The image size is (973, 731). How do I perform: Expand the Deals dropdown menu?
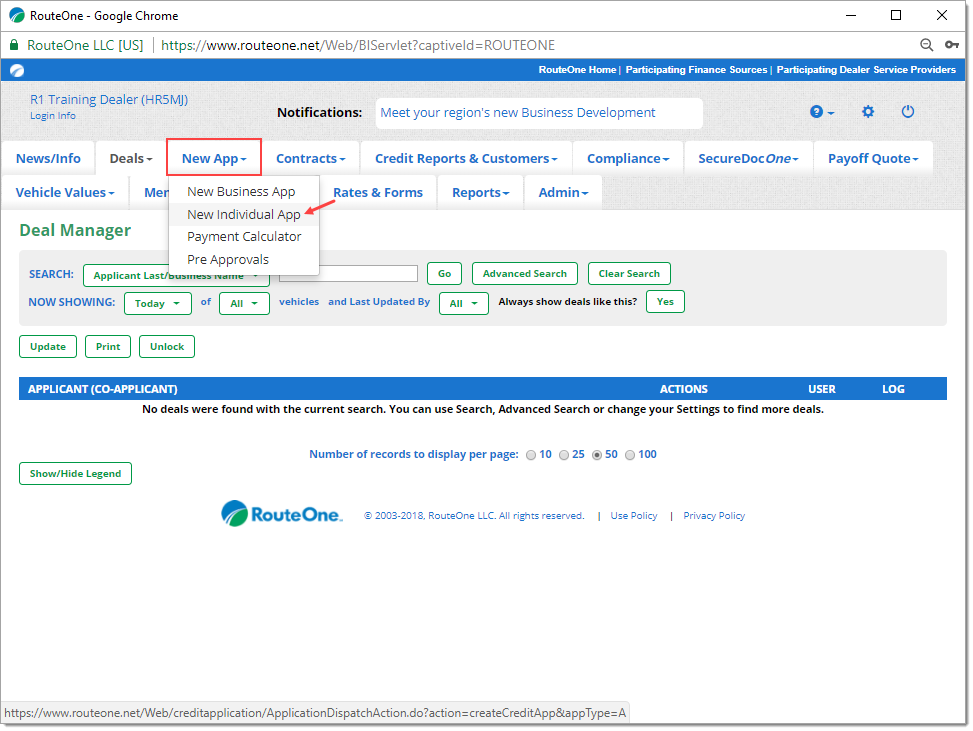click(130, 159)
